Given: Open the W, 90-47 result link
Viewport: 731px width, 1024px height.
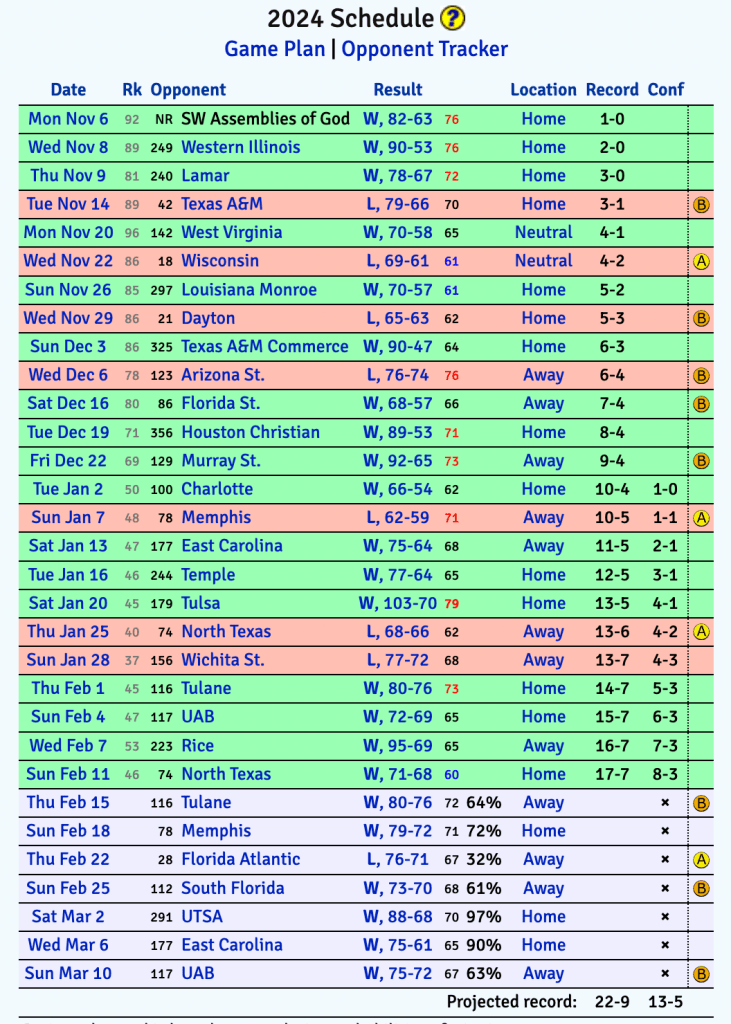Looking at the screenshot, I should point(398,346).
